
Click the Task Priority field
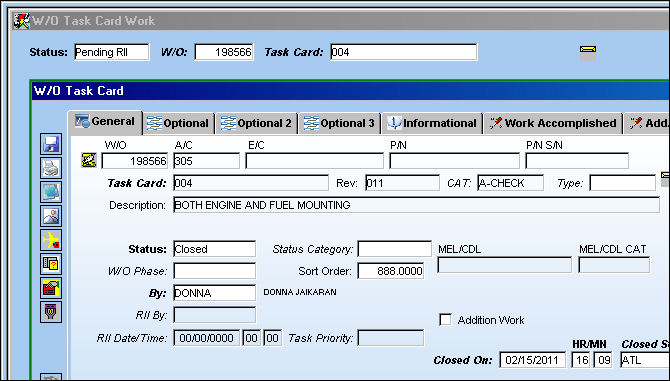[391, 338]
